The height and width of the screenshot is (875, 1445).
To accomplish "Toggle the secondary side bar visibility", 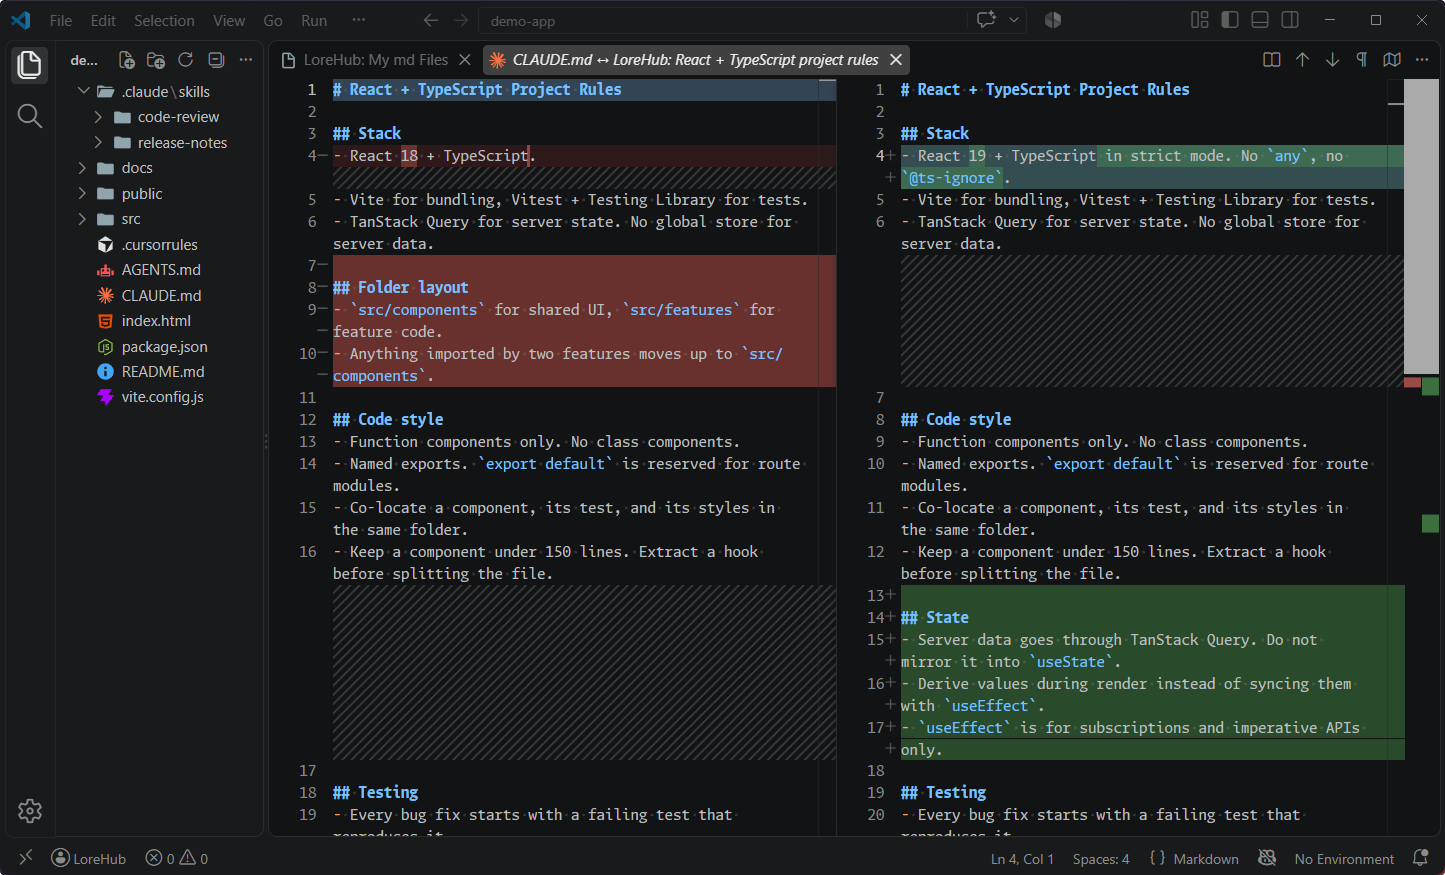I will [1290, 20].
